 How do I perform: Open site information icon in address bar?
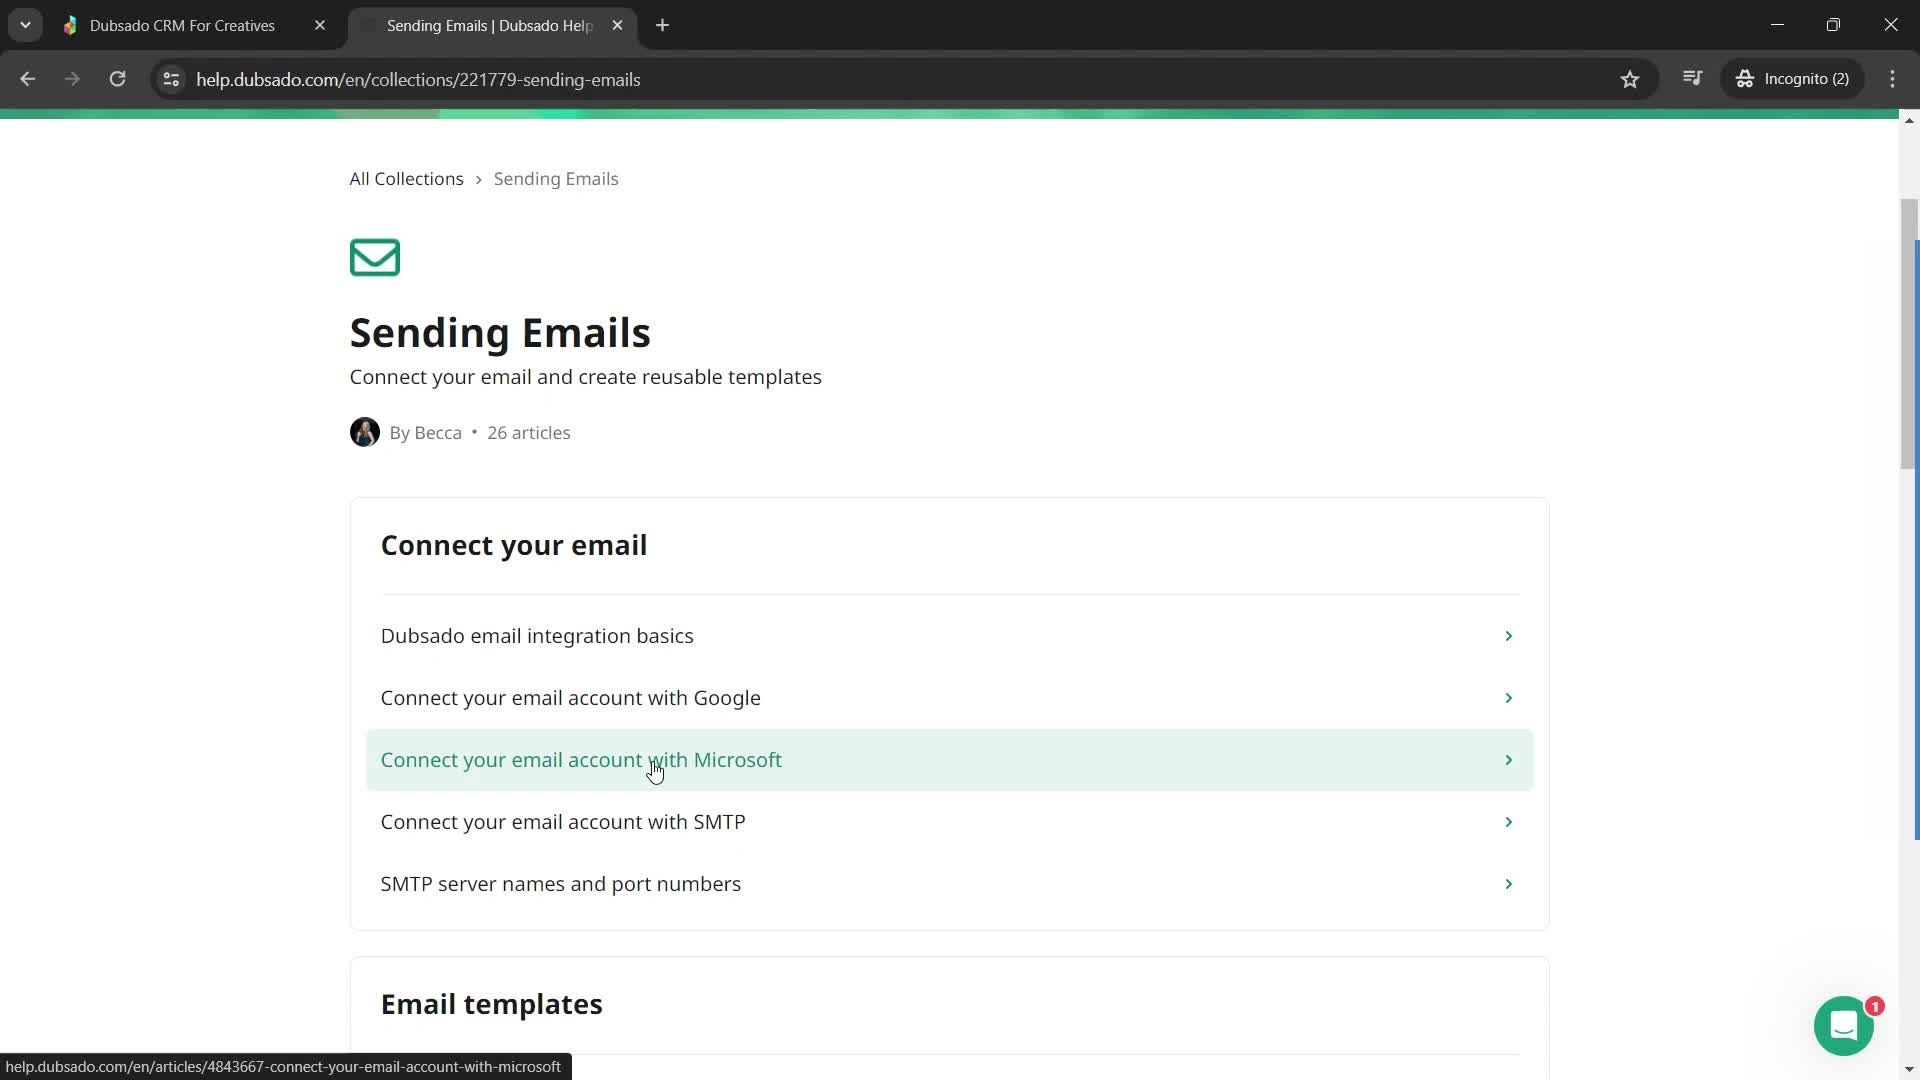click(171, 79)
